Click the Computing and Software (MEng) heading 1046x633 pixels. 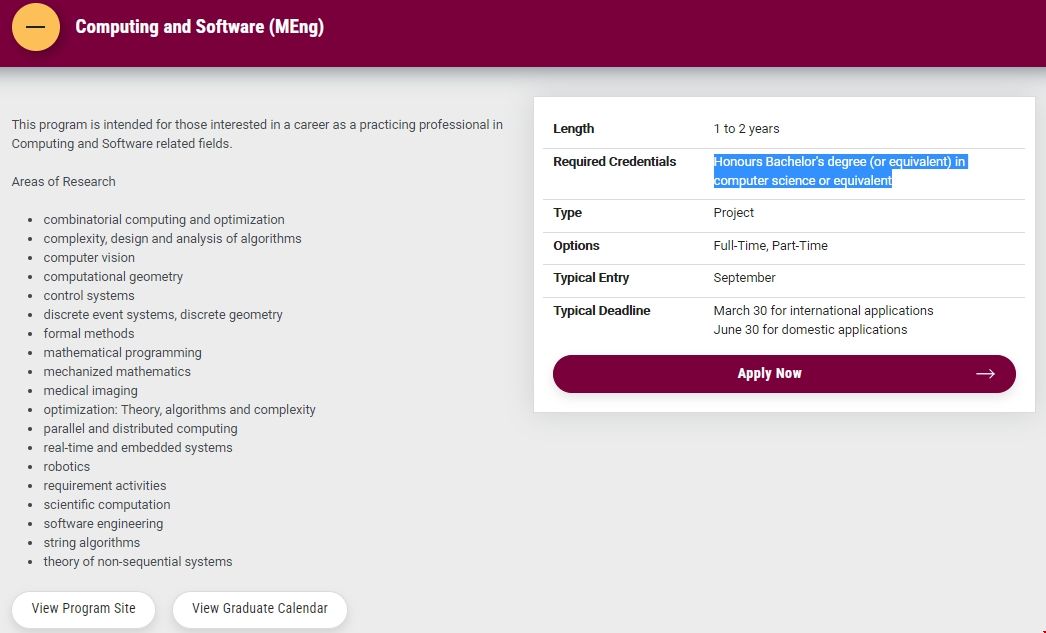point(199,27)
